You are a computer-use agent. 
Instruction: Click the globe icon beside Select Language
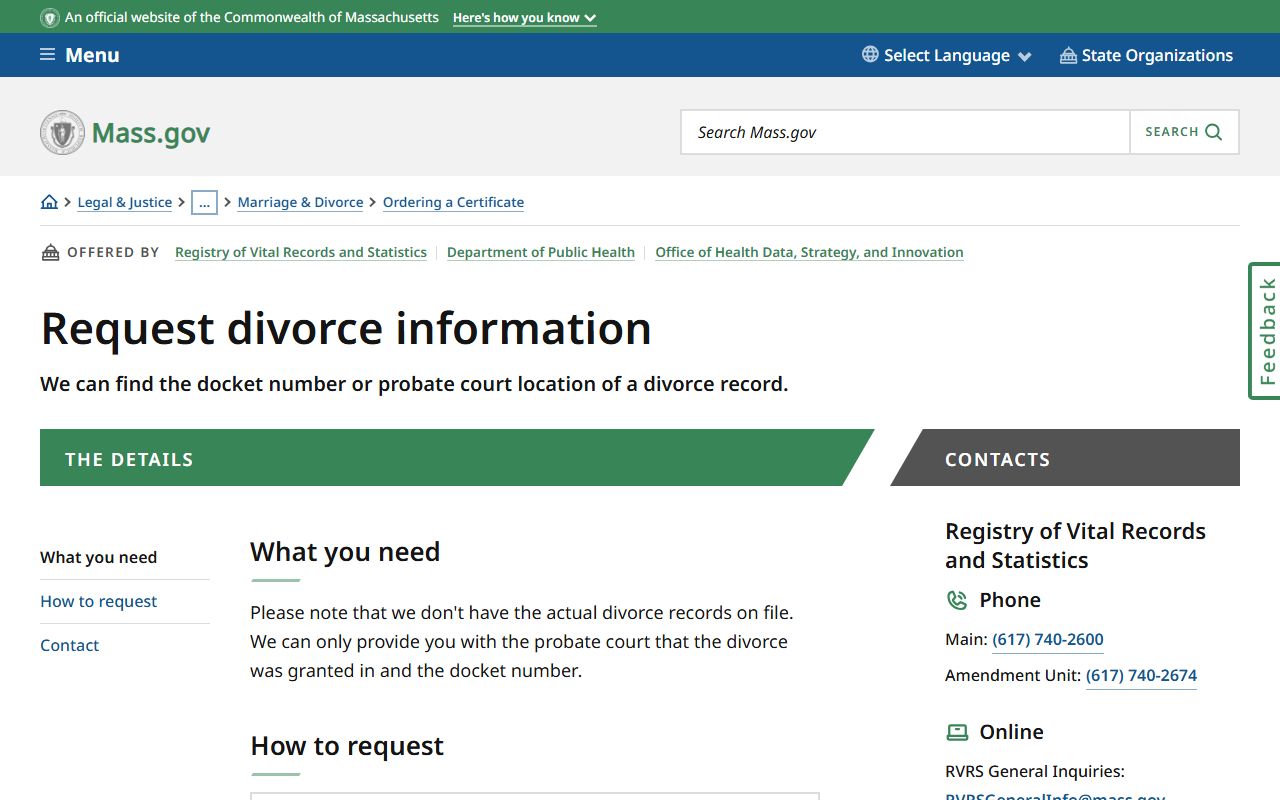click(870, 54)
